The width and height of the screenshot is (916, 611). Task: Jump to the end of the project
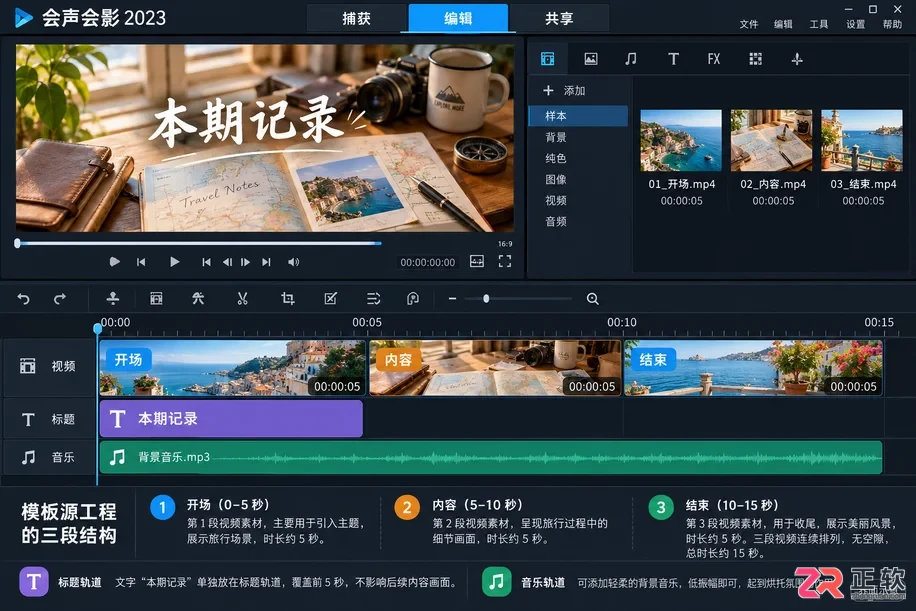tap(266, 262)
